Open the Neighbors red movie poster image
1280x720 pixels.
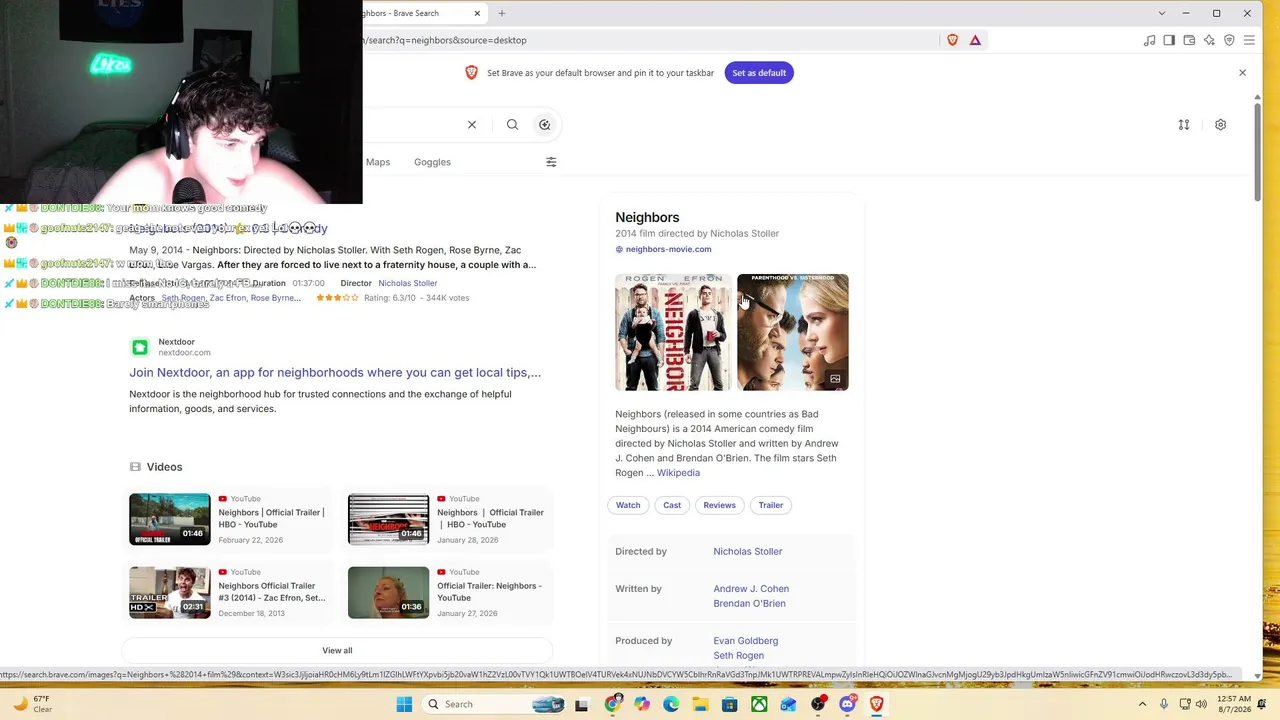click(x=673, y=332)
